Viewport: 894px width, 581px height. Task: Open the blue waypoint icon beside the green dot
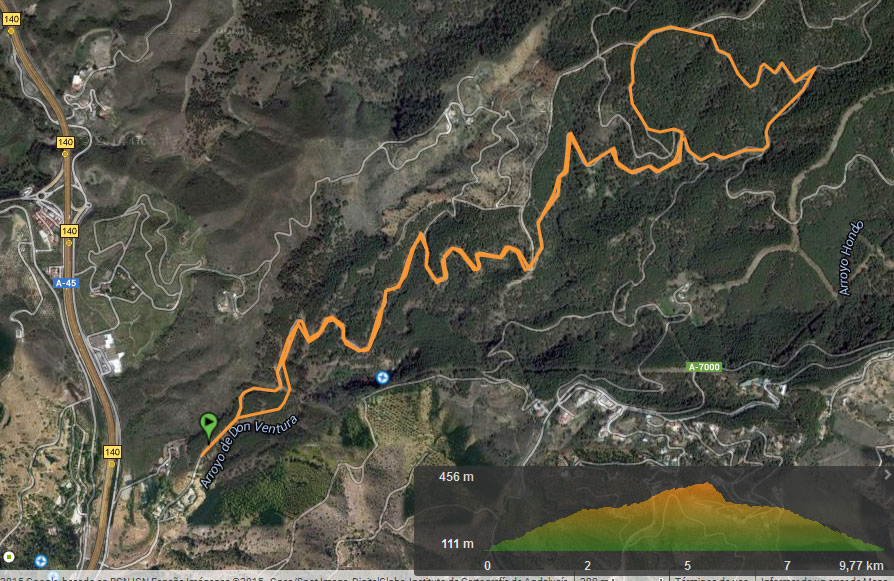click(x=40, y=561)
